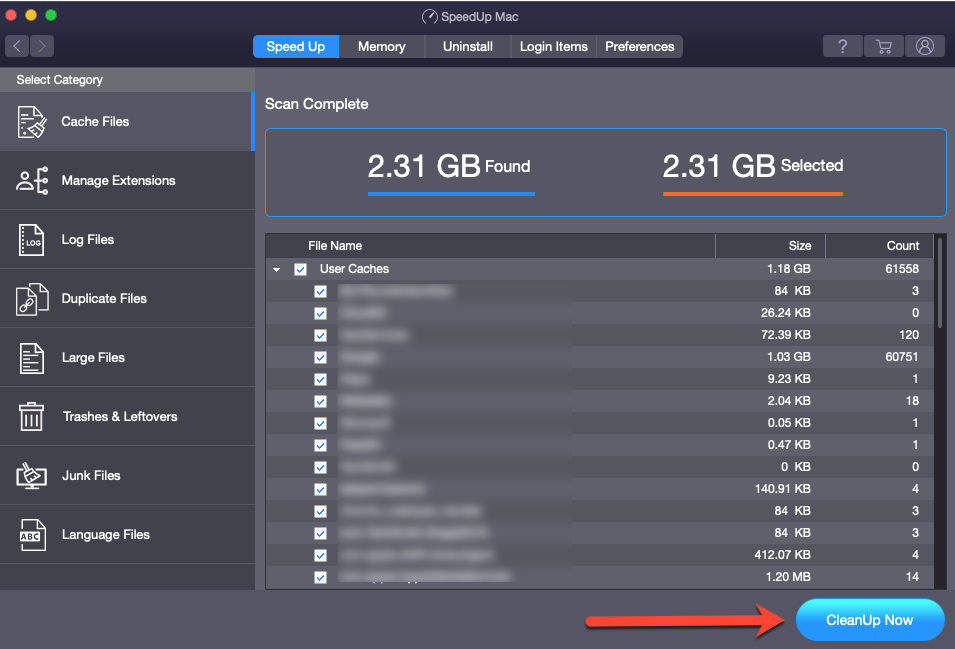Click the 1.03 GB size cell
The height and width of the screenshot is (649, 955).
click(x=789, y=357)
